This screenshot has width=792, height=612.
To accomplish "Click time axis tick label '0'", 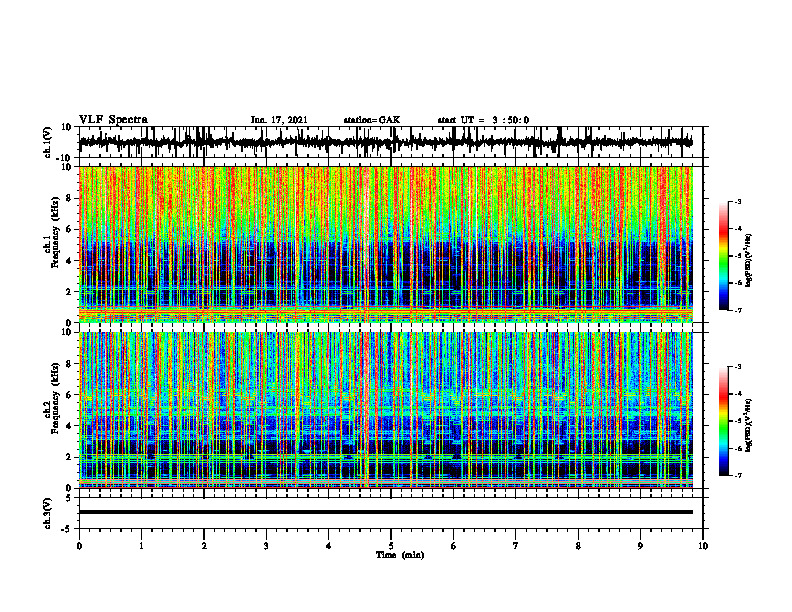I will point(79,546).
